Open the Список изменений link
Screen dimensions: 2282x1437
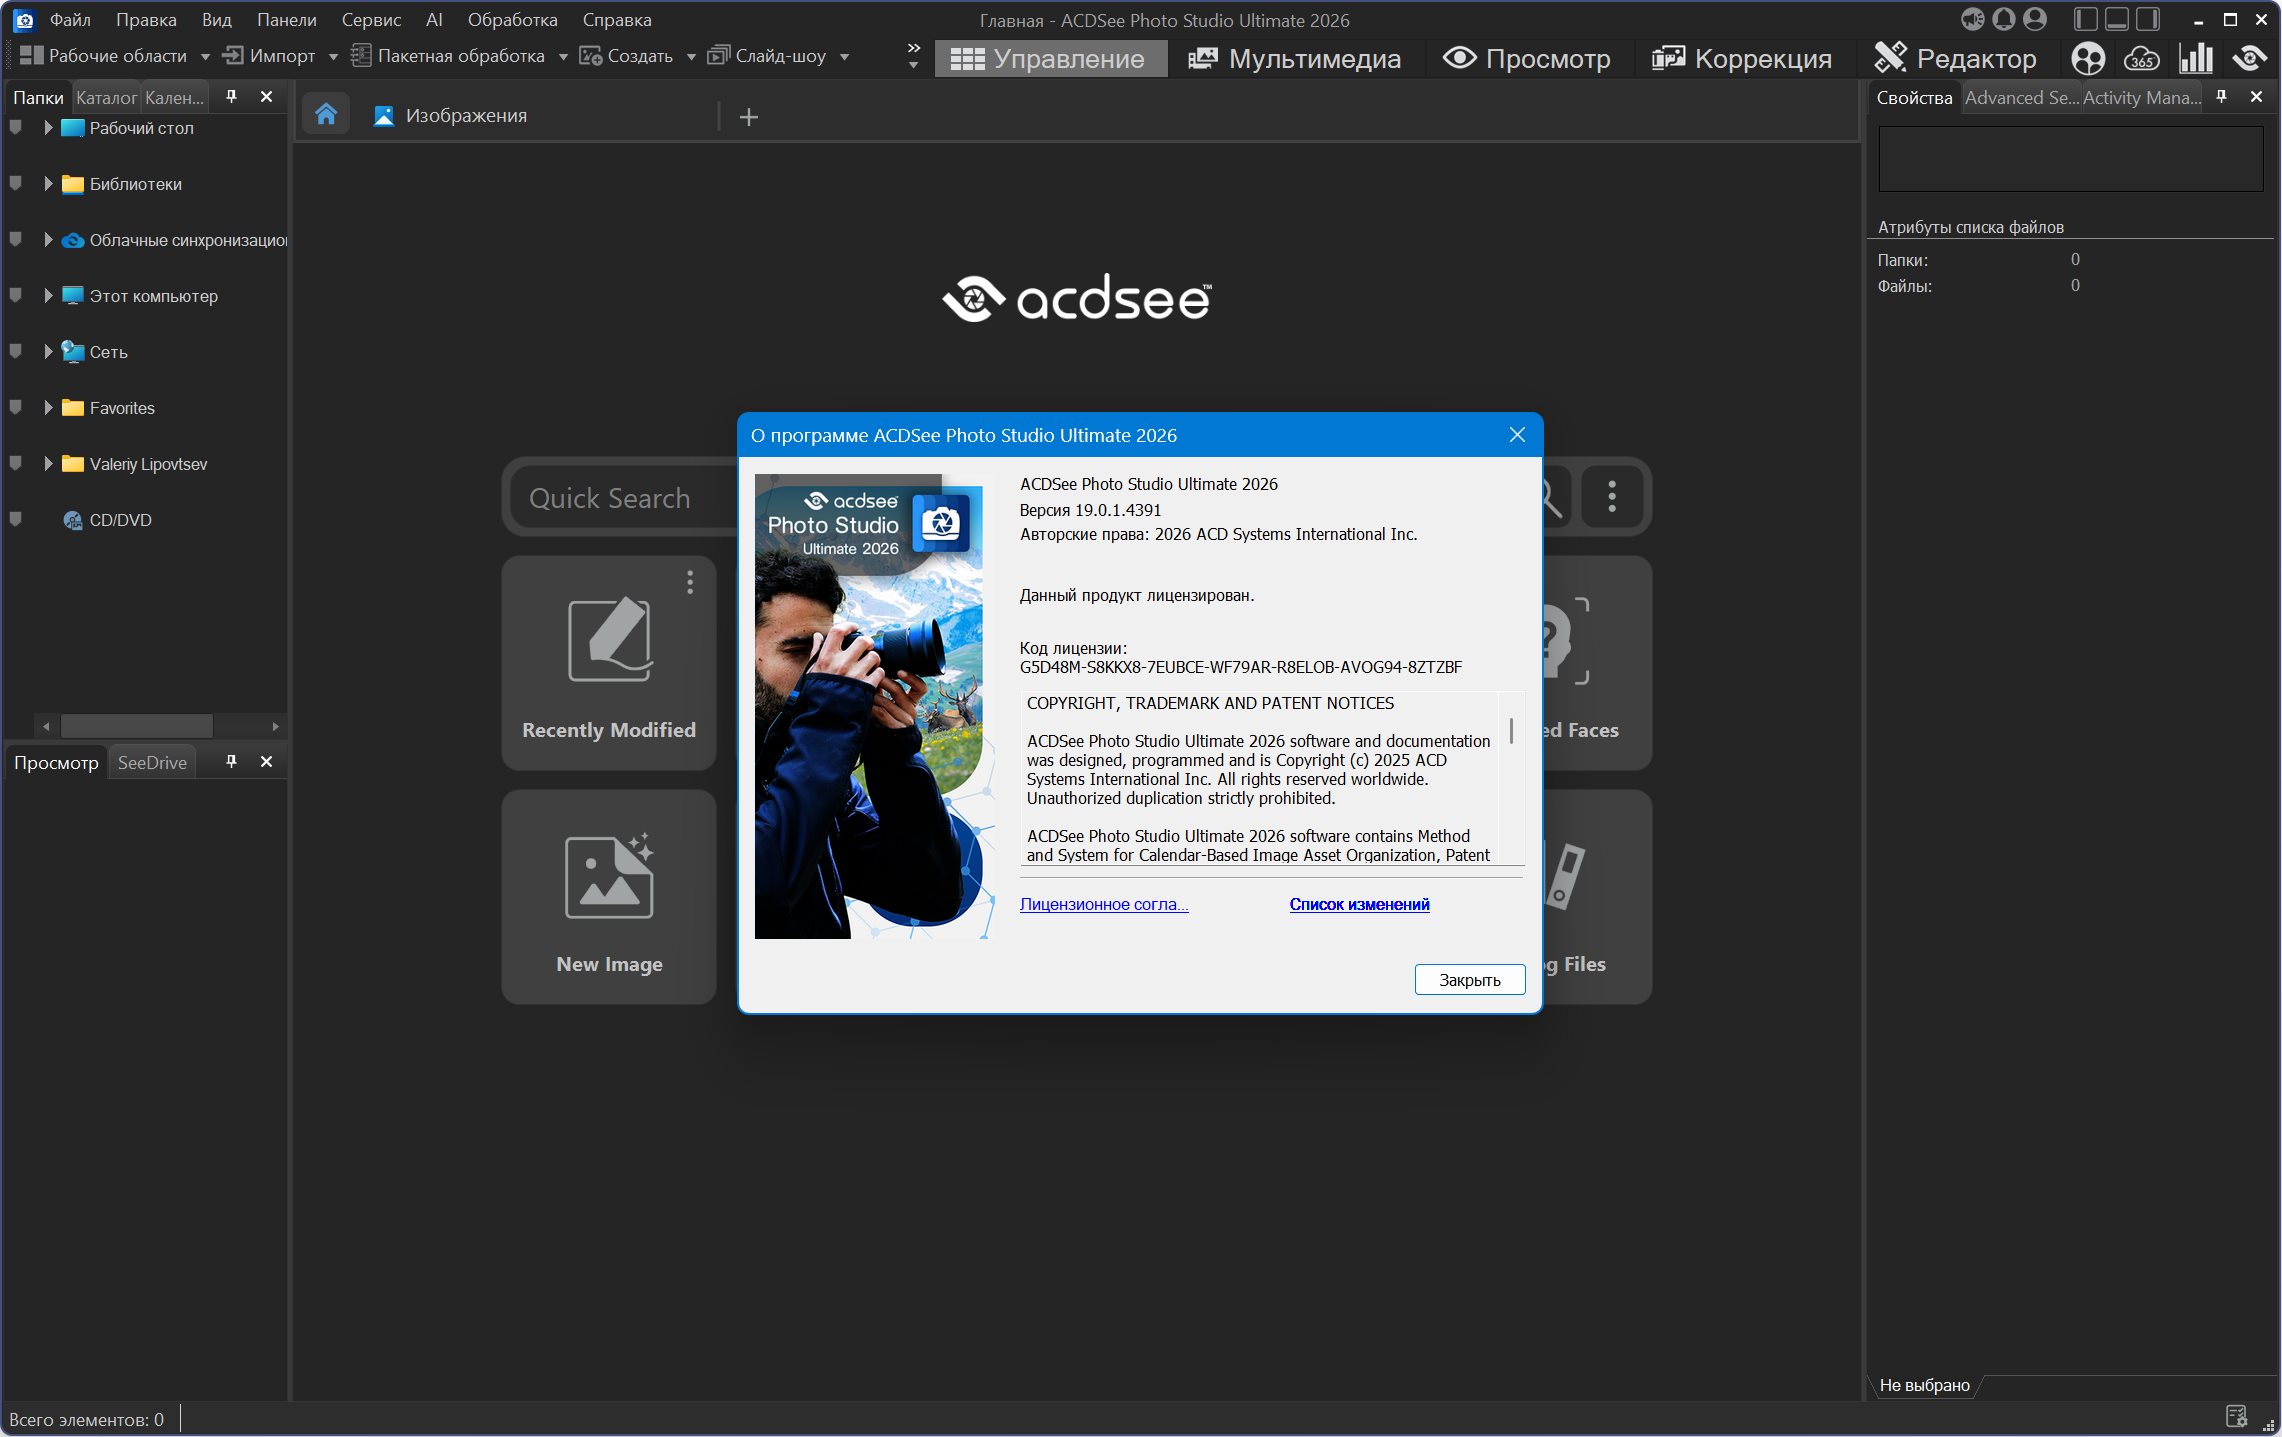pyautogui.click(x=1359, y=904)
